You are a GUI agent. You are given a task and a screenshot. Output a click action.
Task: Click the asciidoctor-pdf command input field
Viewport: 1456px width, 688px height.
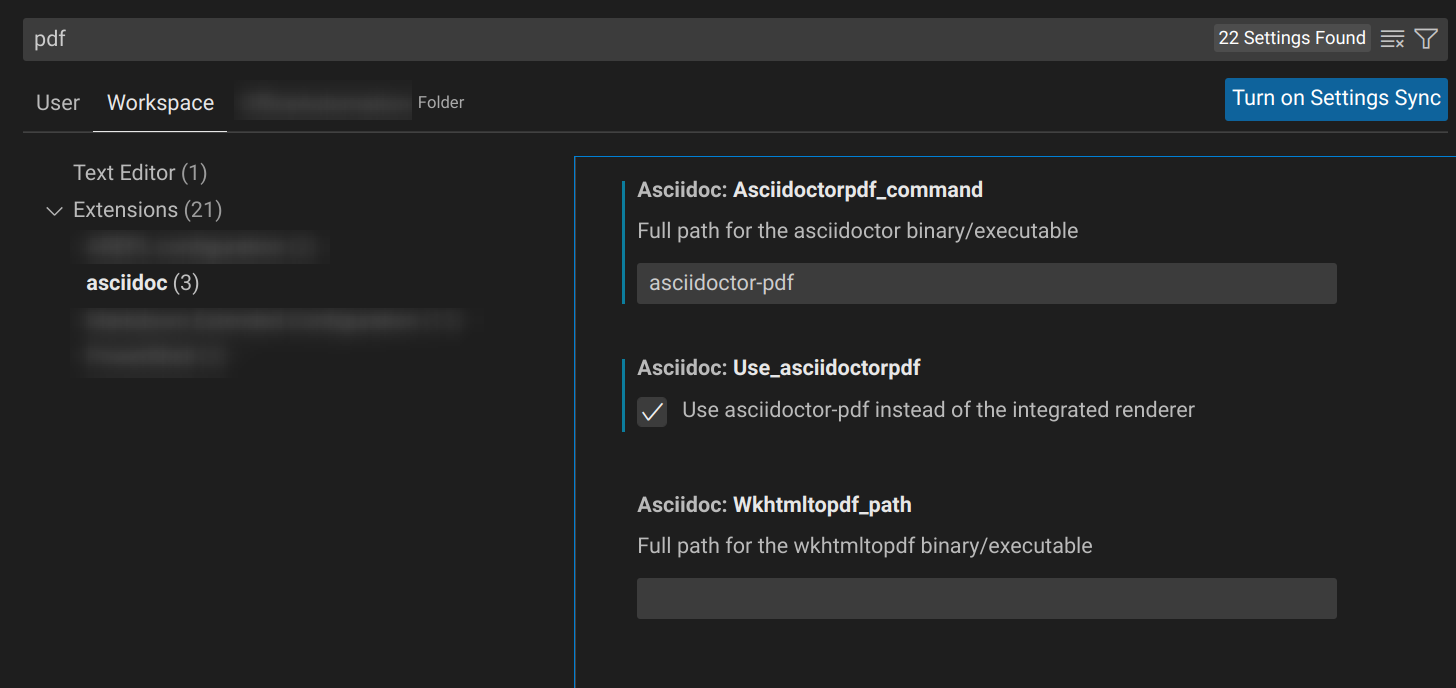pyautogui.click(x=986, y=283)
